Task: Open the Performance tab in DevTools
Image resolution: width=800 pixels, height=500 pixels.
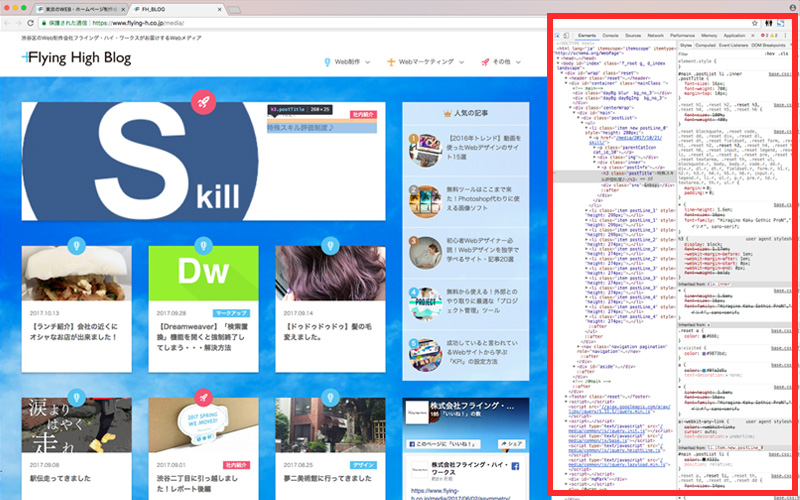Action: (682, 36)
